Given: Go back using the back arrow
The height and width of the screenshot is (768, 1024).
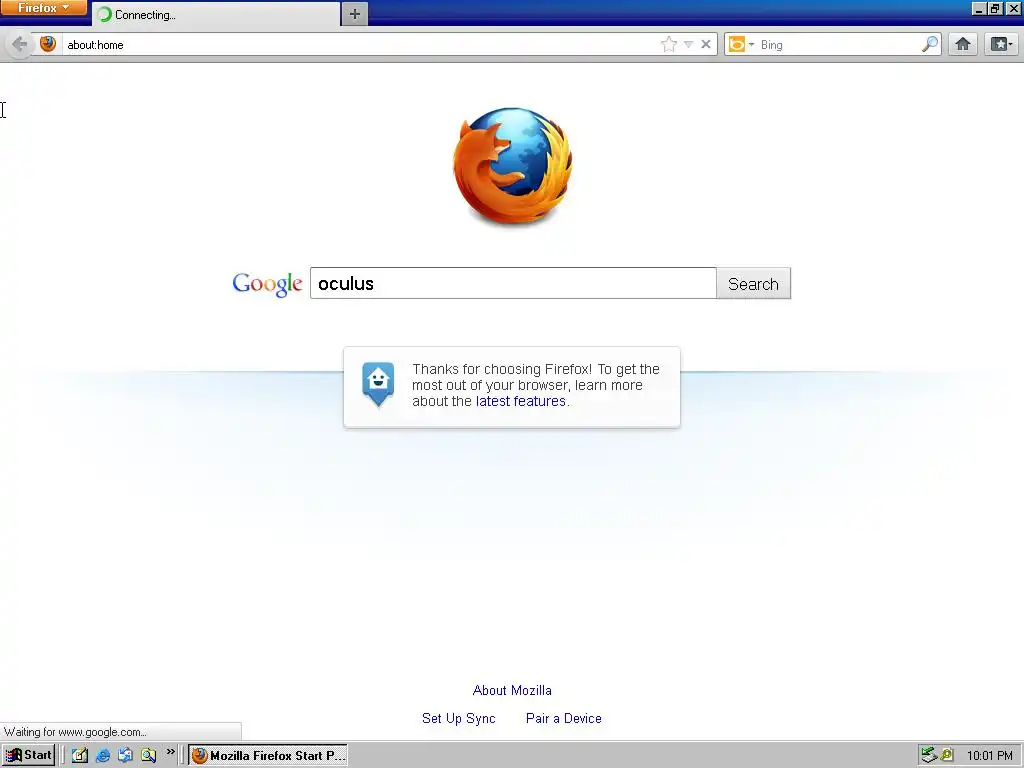Looking at the screenshot, I should pos(20,44).
